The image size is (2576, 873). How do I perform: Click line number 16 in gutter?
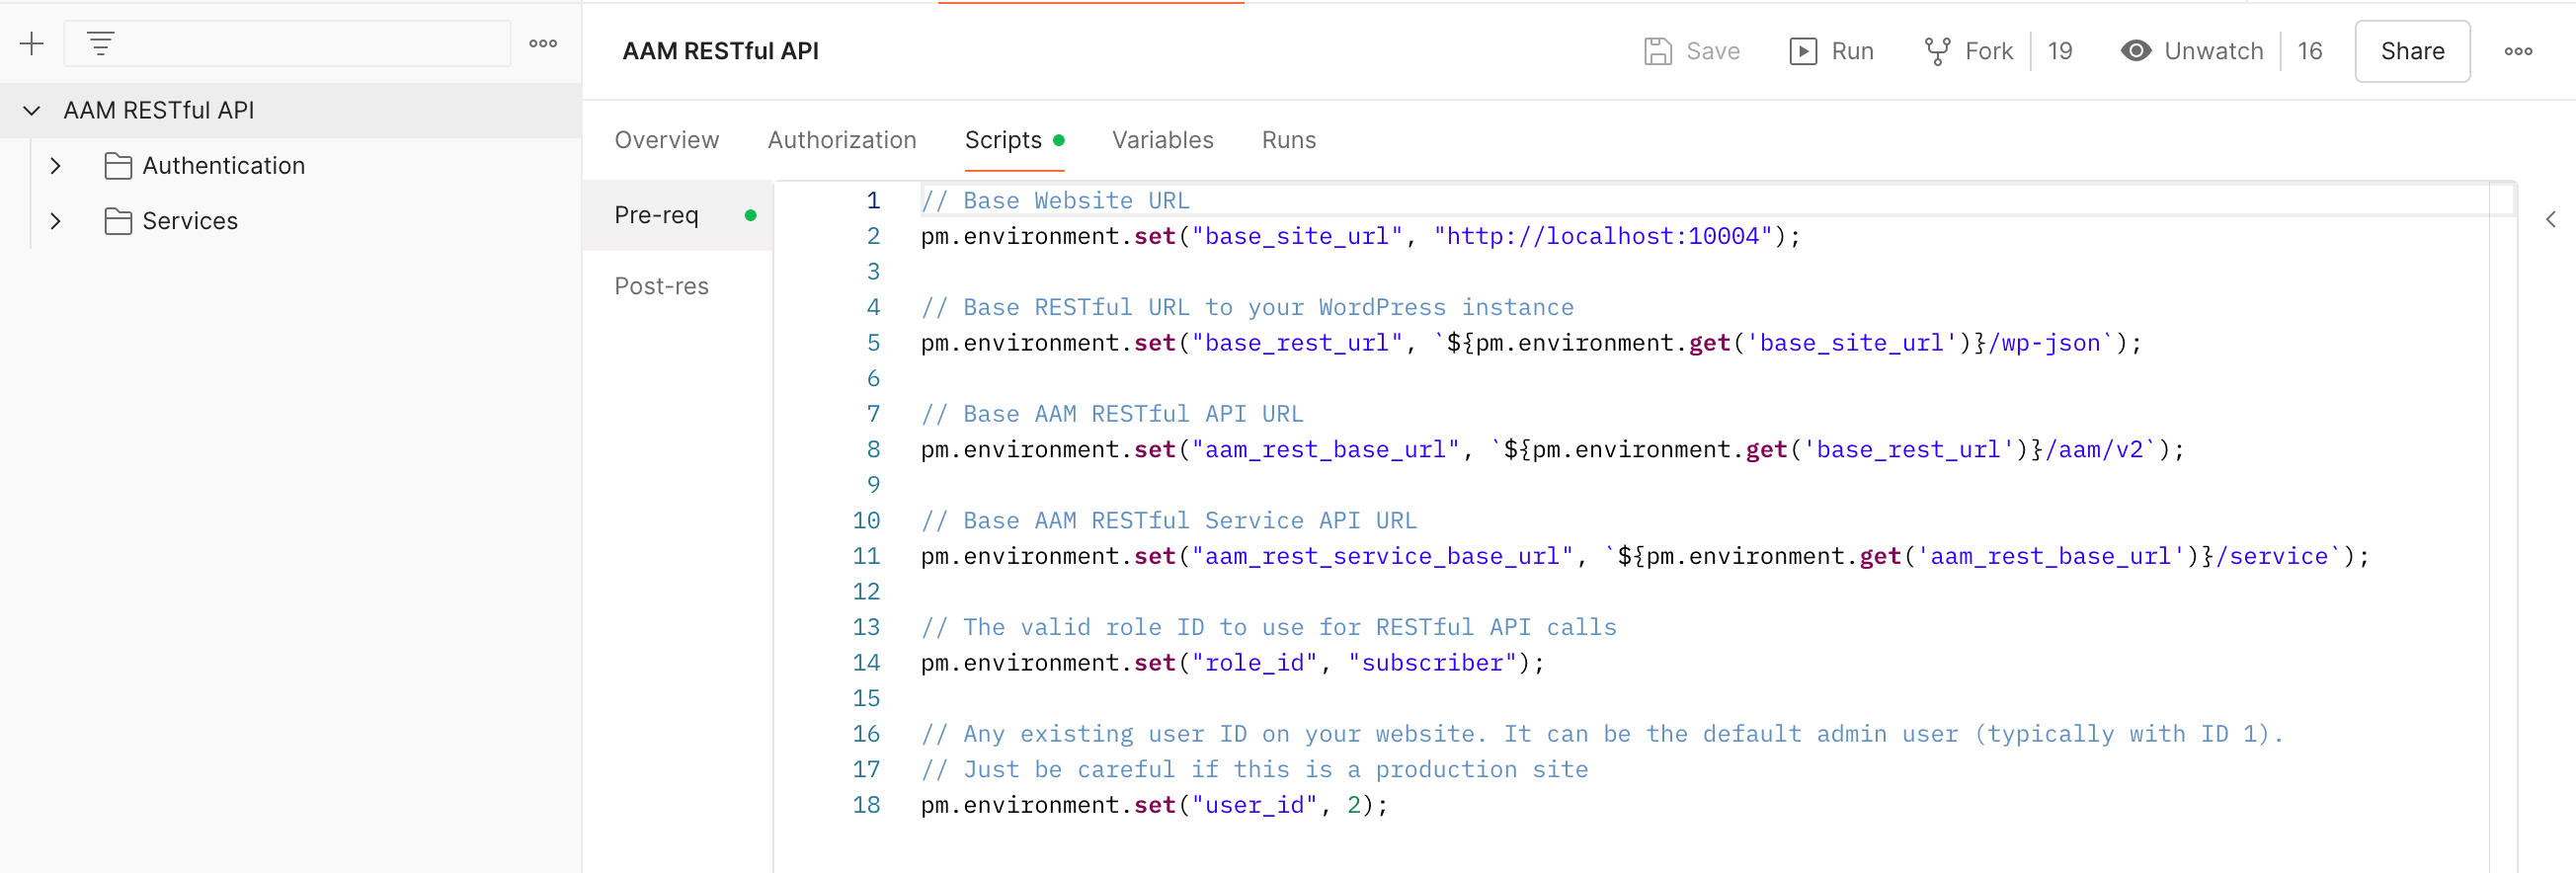[866, 735]
